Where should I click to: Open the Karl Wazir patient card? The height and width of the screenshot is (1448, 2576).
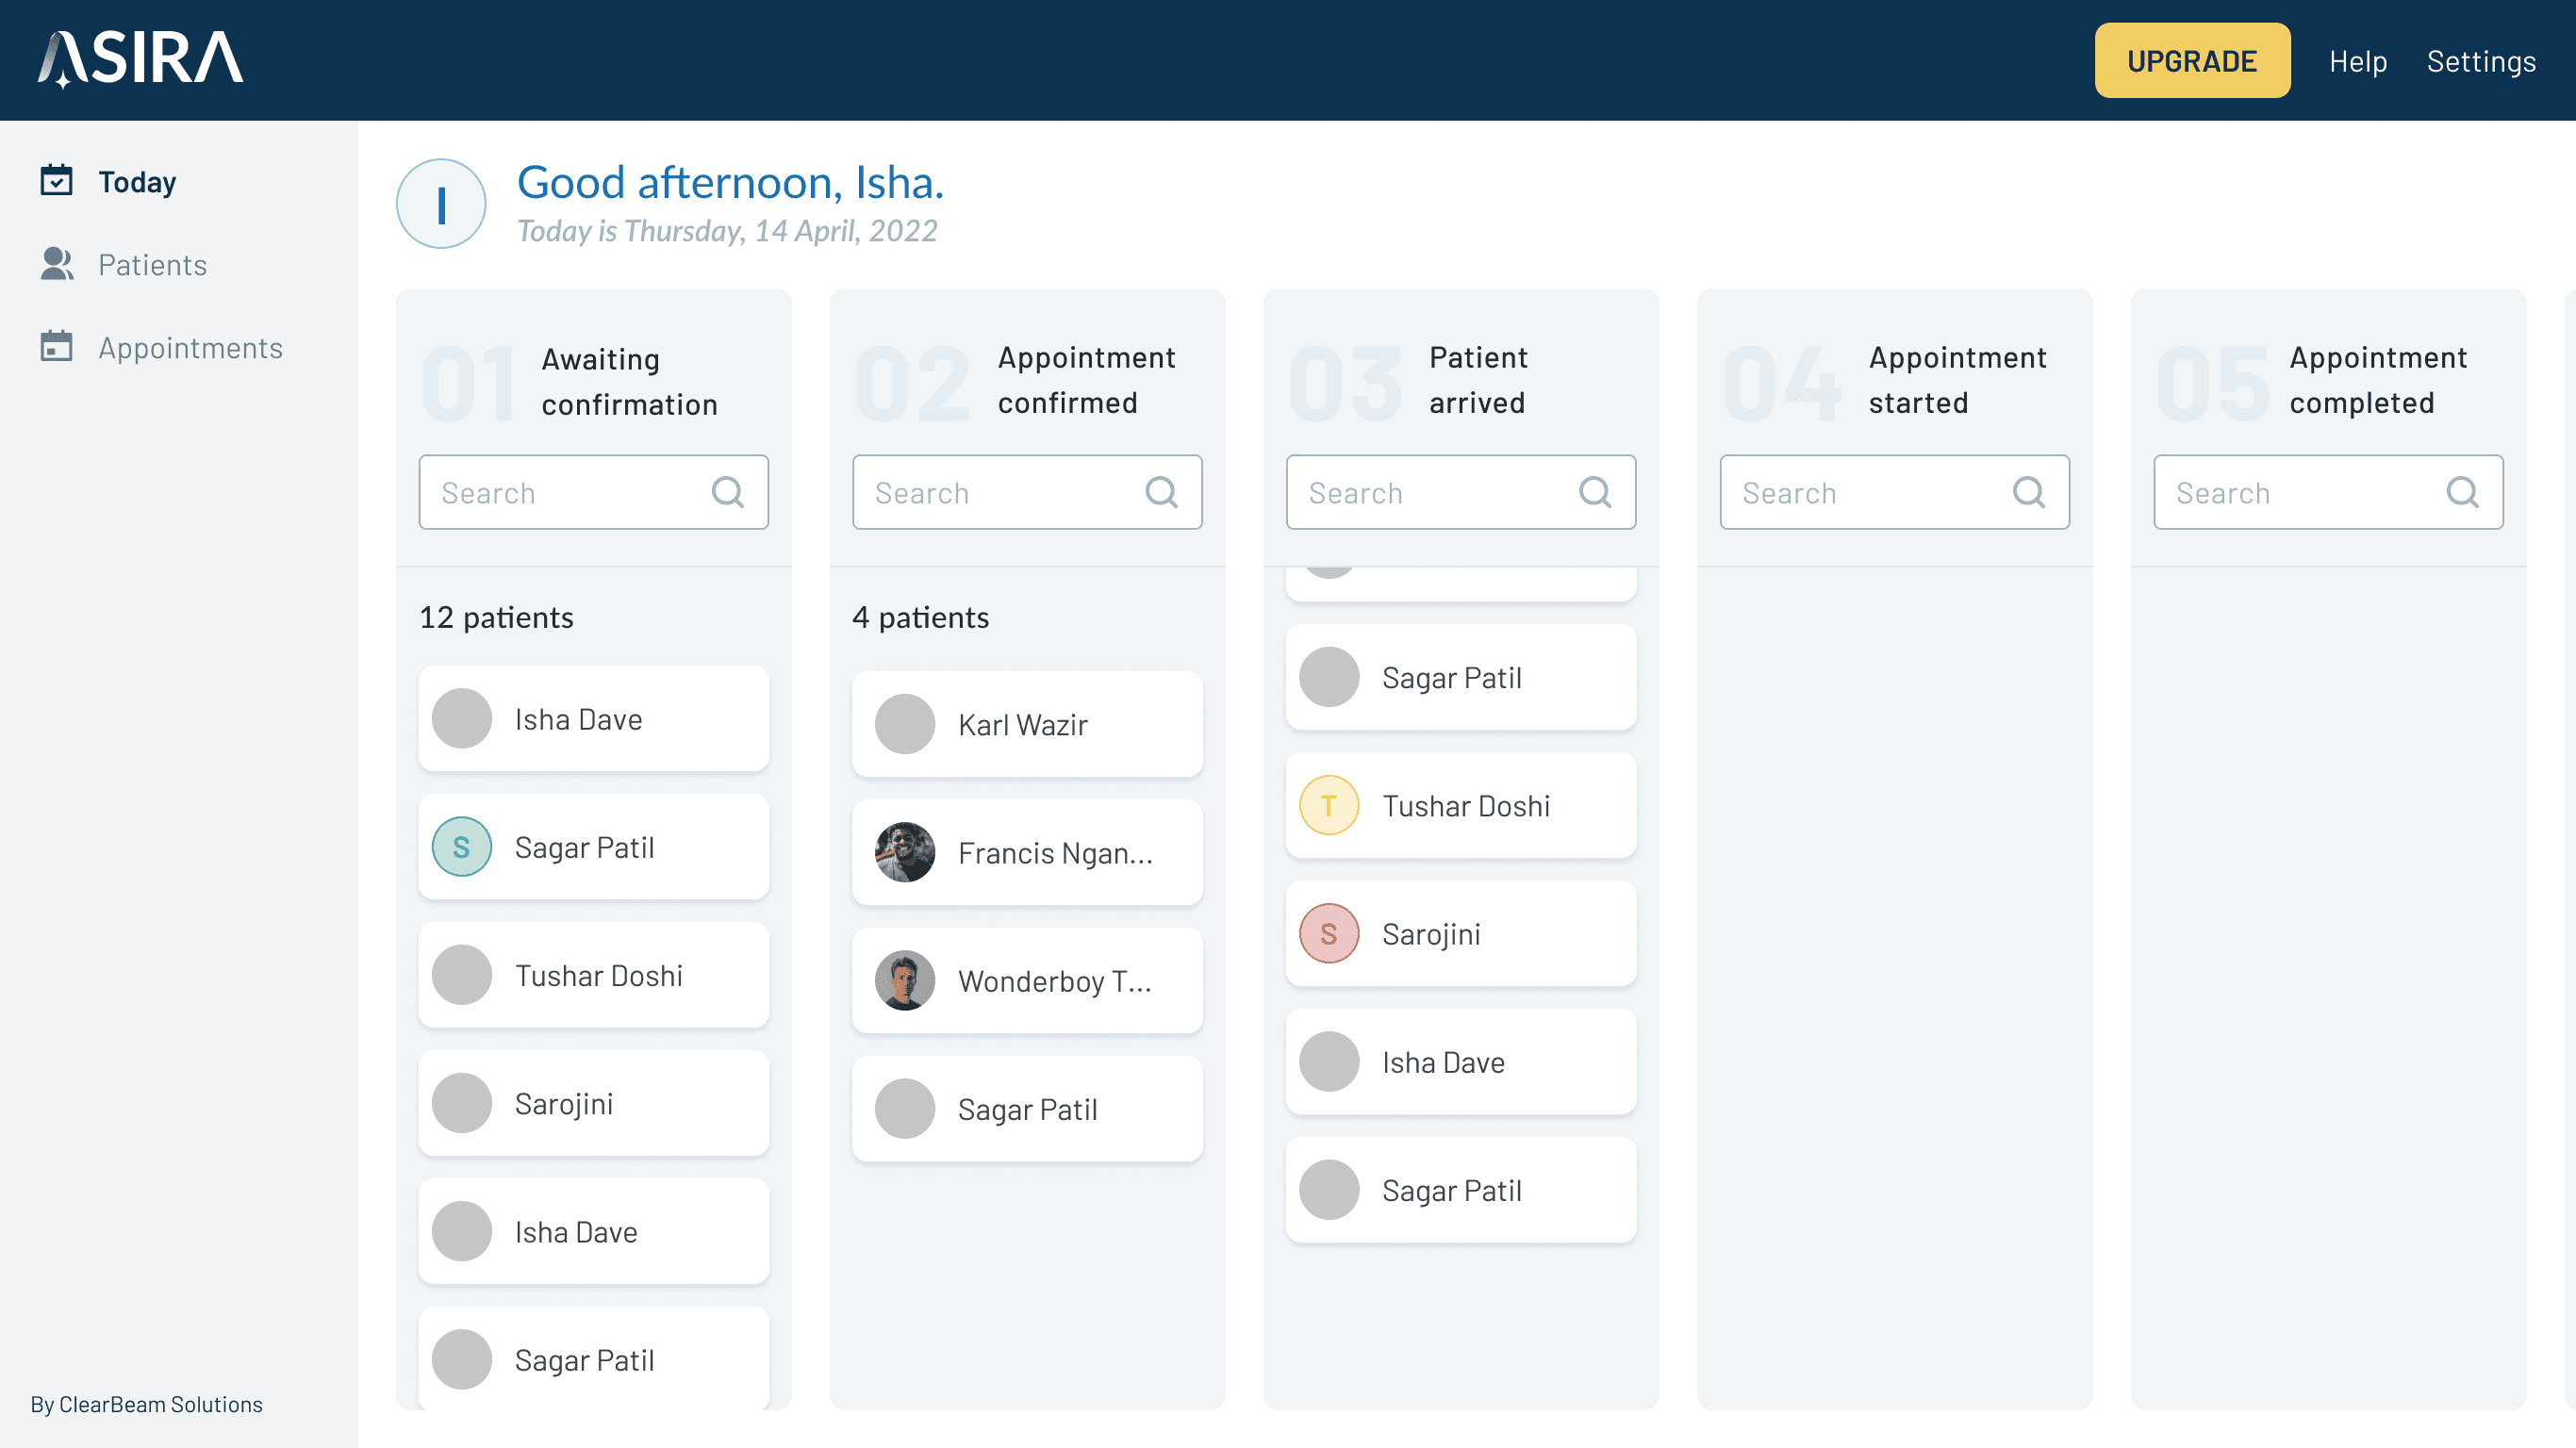pyautogui.click(x=1027, y=724)
